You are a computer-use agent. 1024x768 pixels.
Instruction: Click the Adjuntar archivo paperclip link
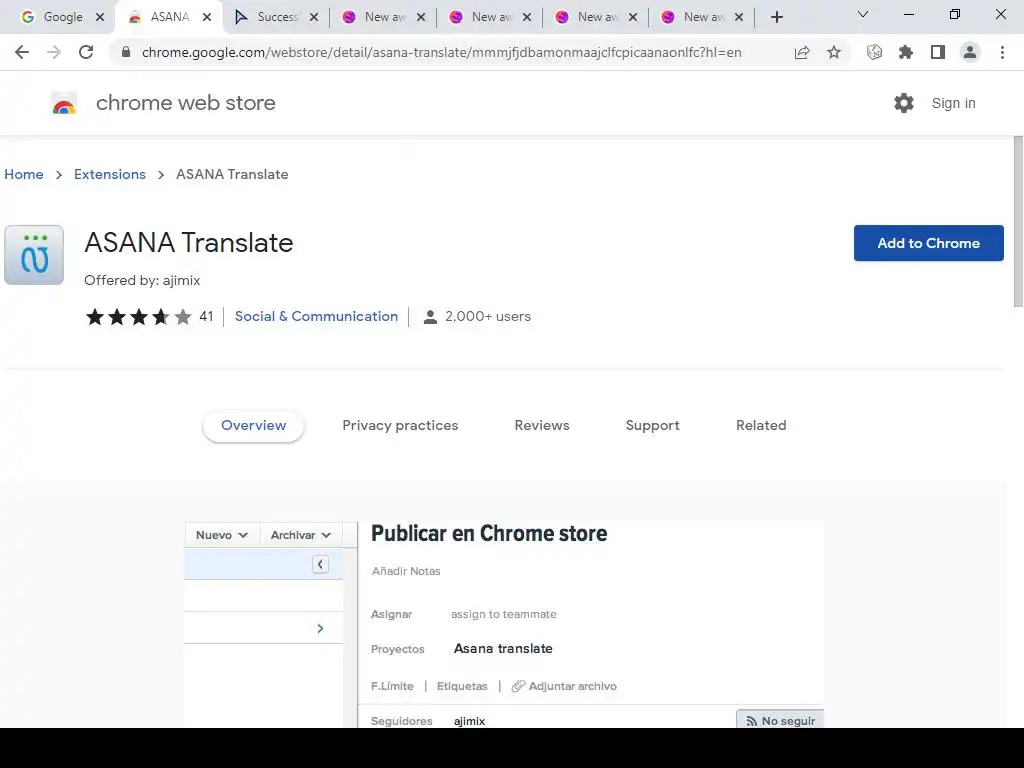[x=564, y=686]
